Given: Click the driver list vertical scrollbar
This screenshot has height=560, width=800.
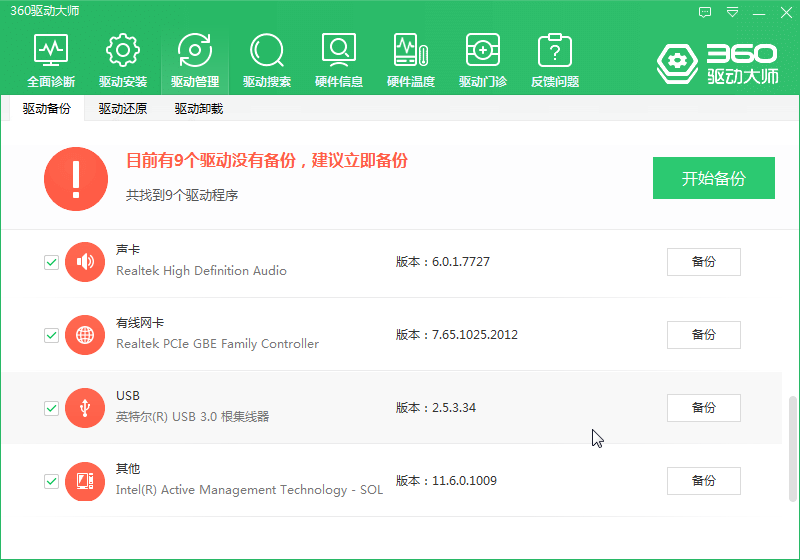Looking at the screenshot, I should click(794, 440).
